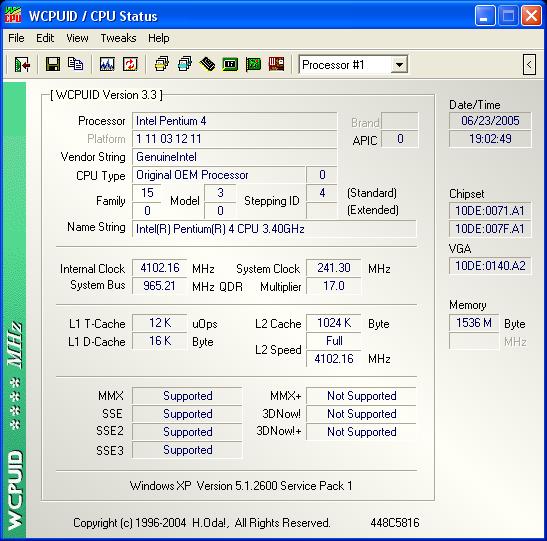Image resolution: width=547 pixels, height=541 pixels.
Task: Close the WCPUID window
Action: point(531,16)
